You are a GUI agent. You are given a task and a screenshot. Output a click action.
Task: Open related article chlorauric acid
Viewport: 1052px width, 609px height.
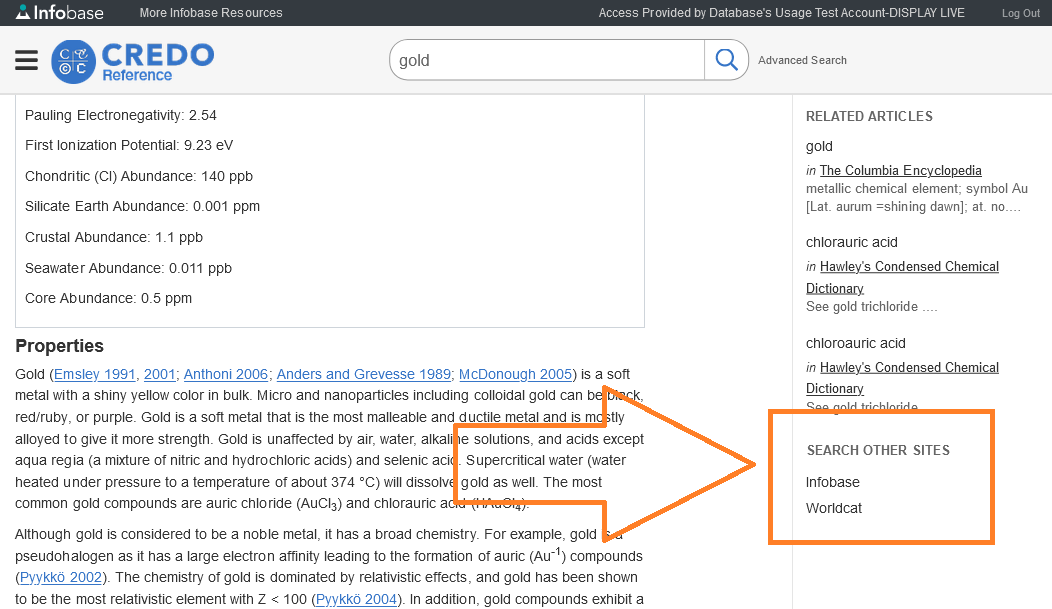[852, 242]
